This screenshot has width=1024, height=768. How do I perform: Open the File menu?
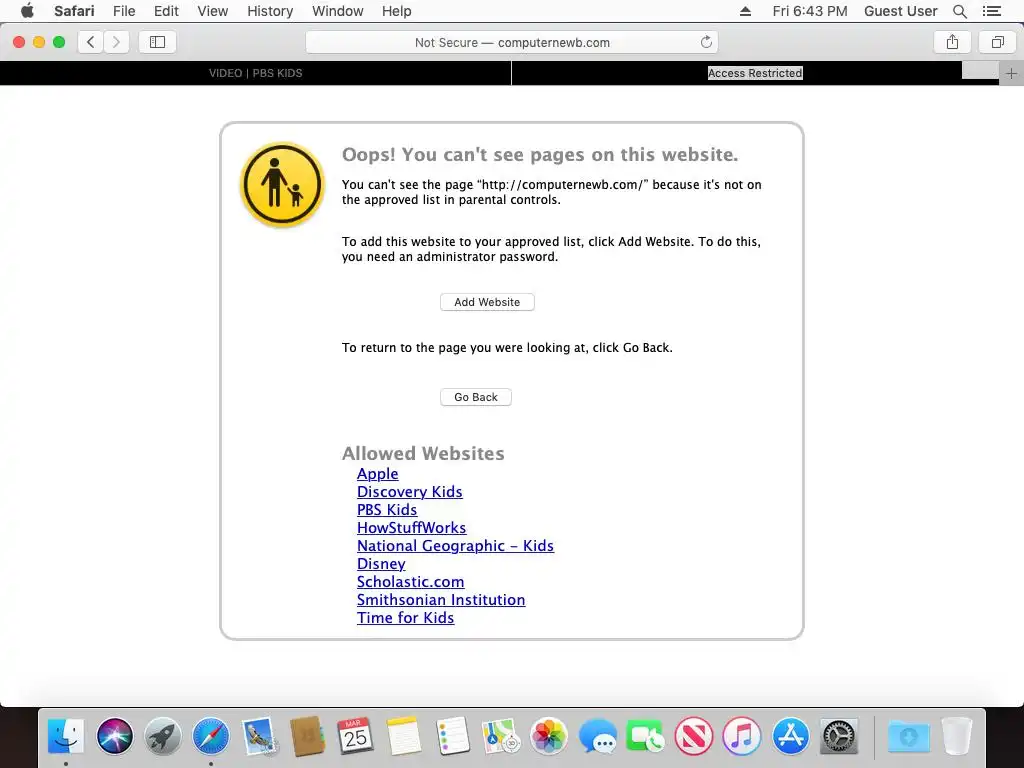[124, 11]
